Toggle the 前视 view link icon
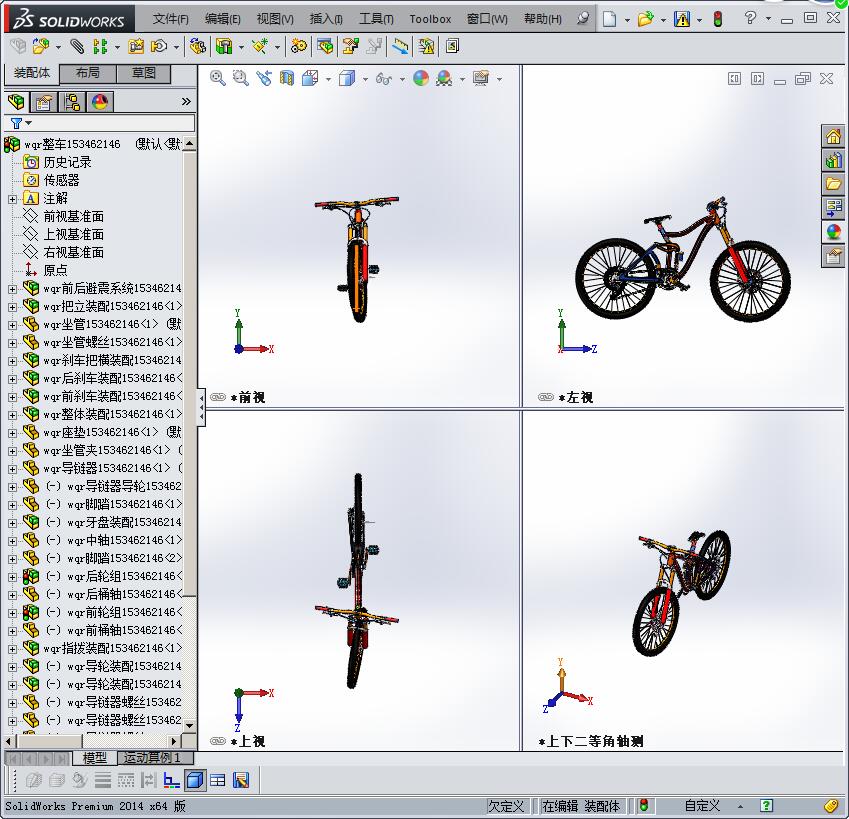Viewport: 849px width, 819px height. tap(218, 397)
